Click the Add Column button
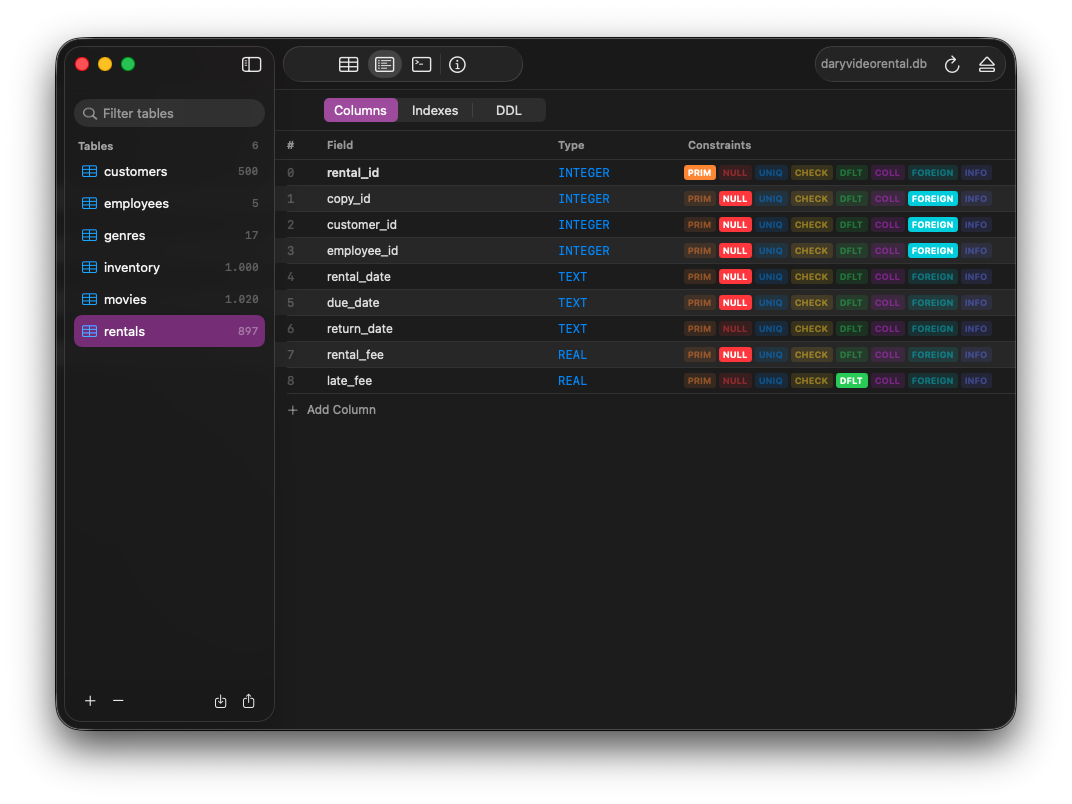The width and height of the screenshot is (1072, 804). pos(332,410)
